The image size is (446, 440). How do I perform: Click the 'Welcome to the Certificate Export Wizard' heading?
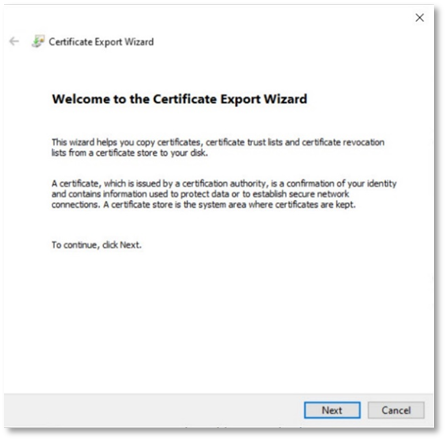(179, 99)
